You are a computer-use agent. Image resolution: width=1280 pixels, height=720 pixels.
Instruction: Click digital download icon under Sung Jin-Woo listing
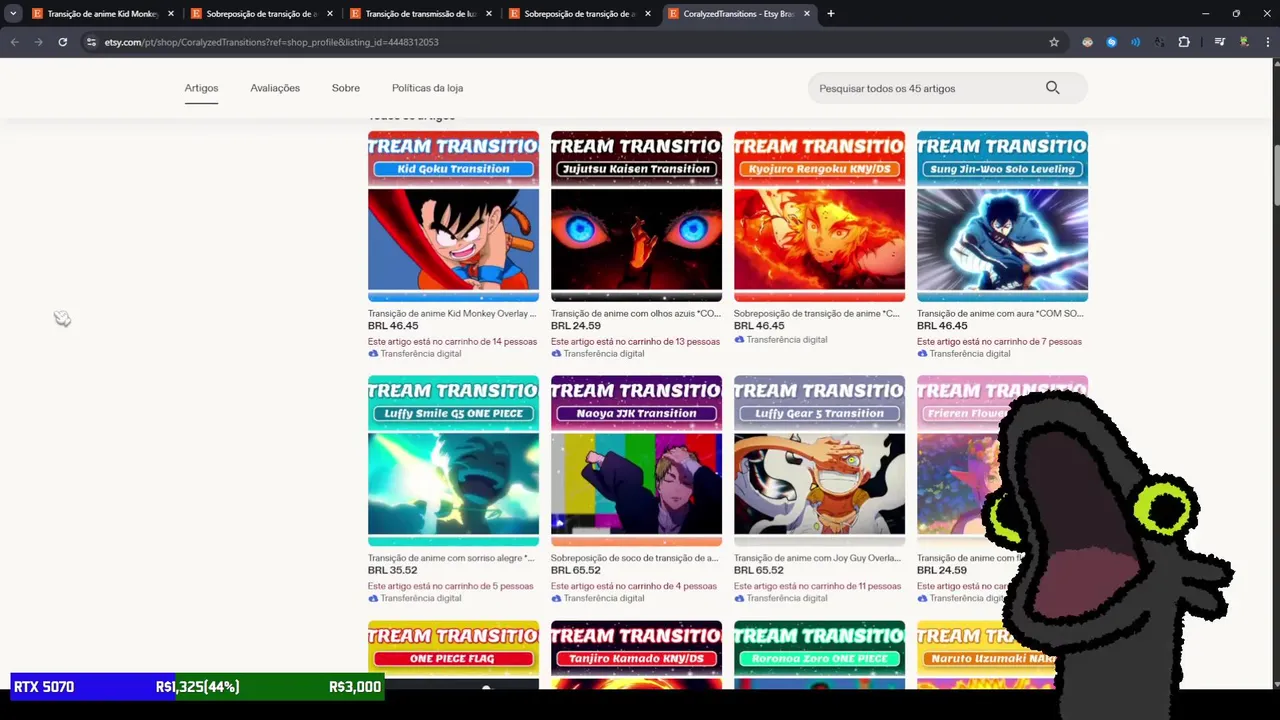click(922, 354)
